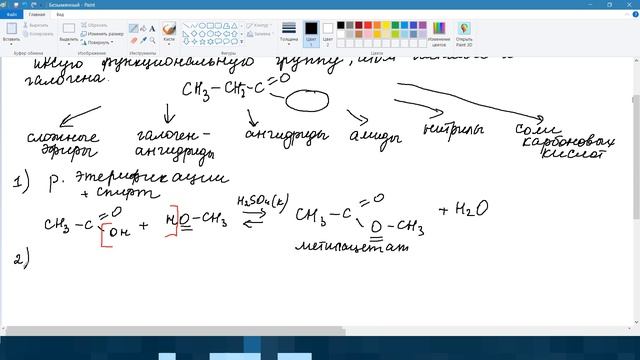640x360 pixels.
Task: Select the Down arrow shape
Action: [x=186, y=42]
